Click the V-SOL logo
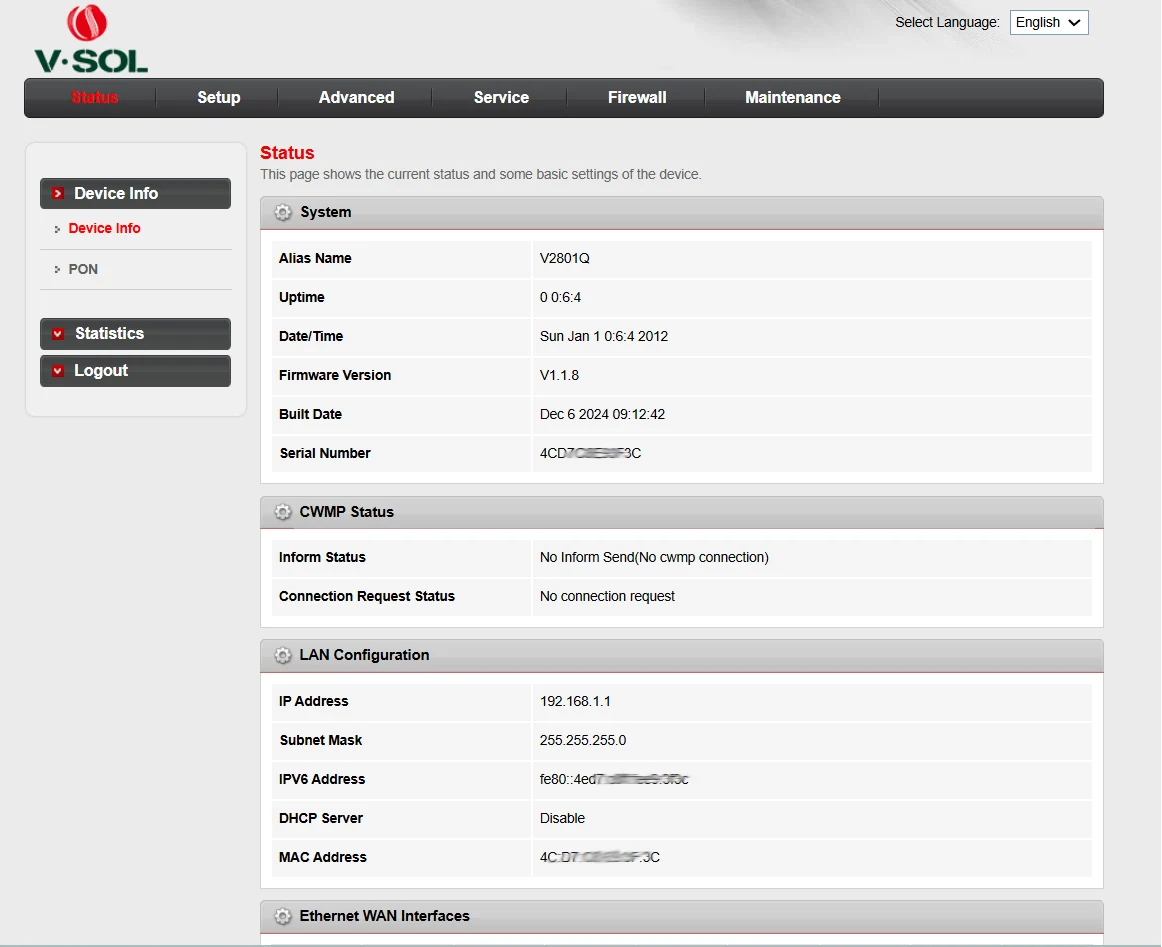Screen dimensions: 1162x947 90,40
